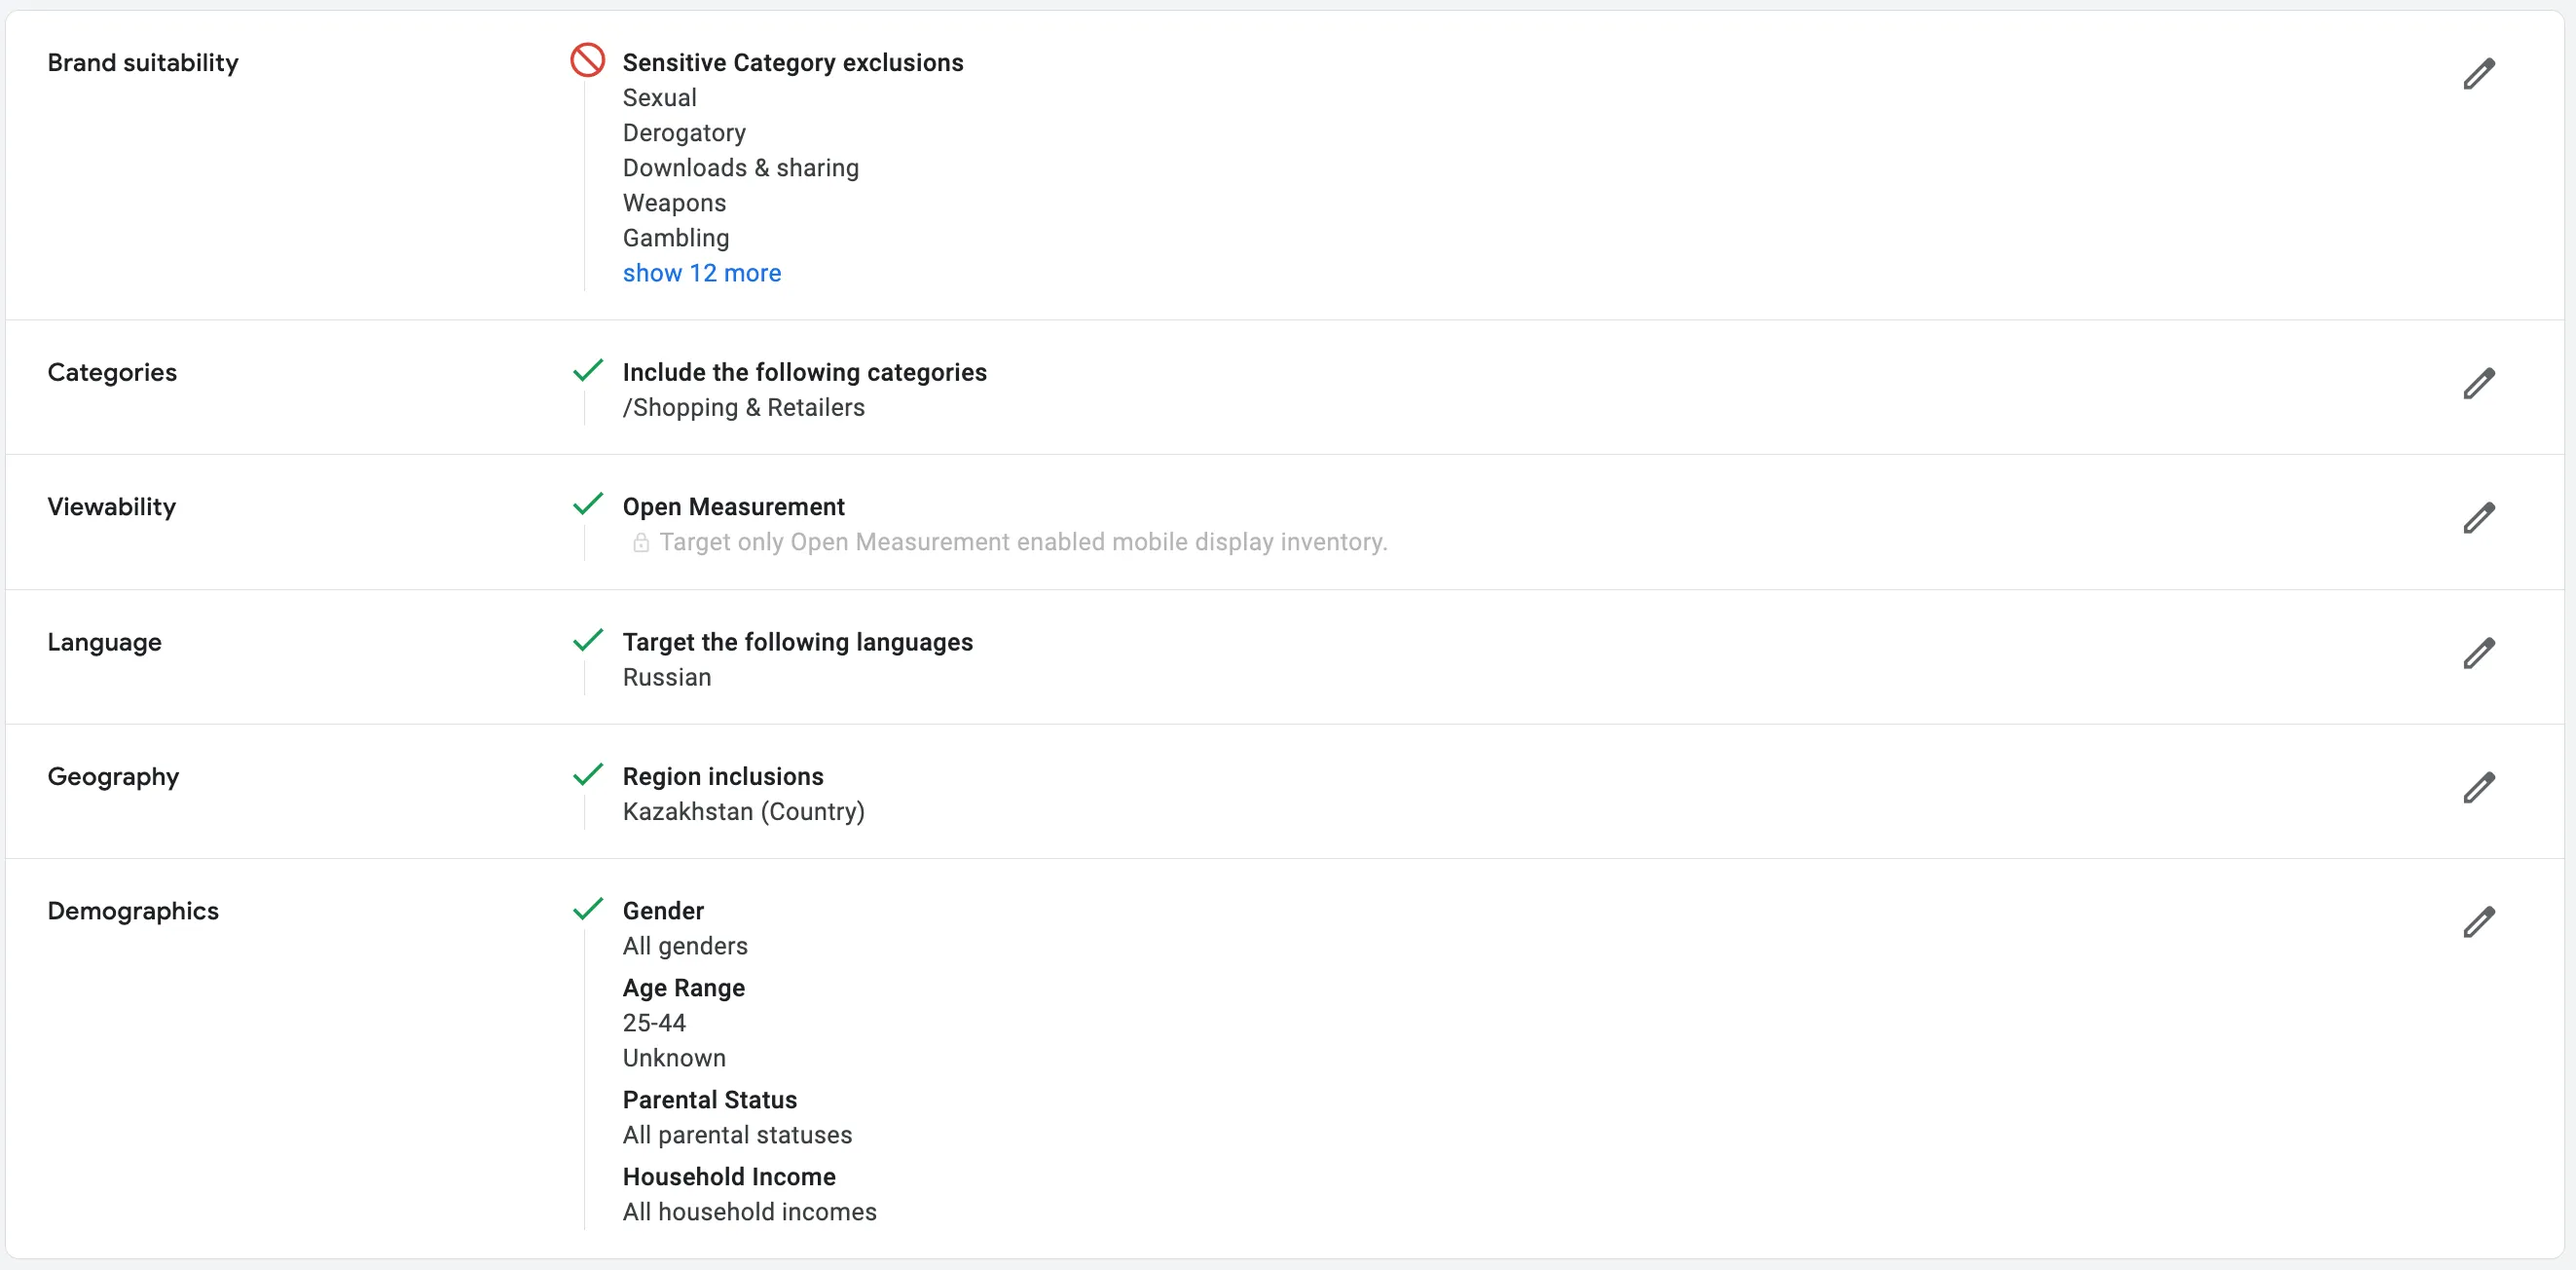Click the 'Gambling' exclusion entry
This screenshot has width=2576, height=1270.
676,238
